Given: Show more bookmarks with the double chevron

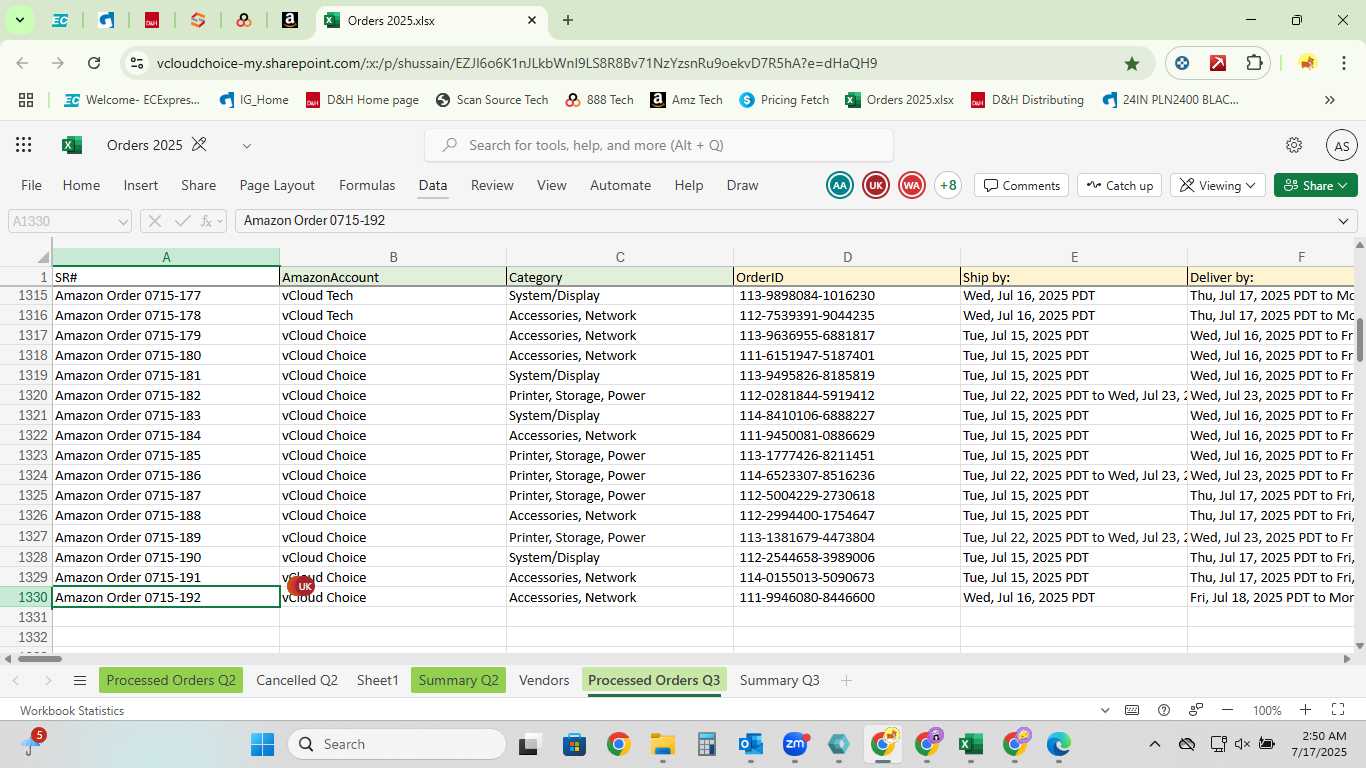Looking at the screenshot, I should tap(1330, 100).
